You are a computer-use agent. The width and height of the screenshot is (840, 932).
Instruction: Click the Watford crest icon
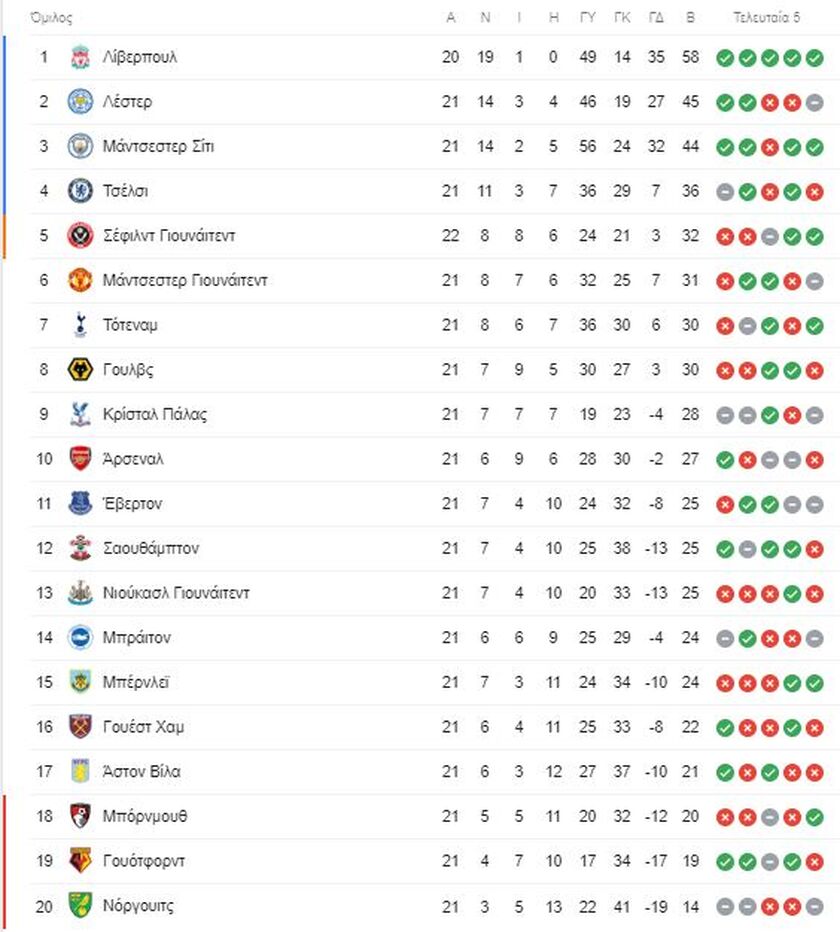[x=80, y=861]
